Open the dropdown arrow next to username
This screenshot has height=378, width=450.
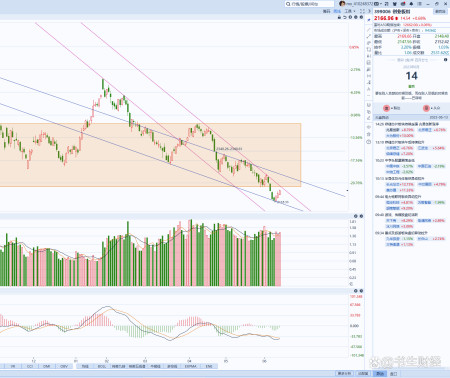(x=381, y=4)
